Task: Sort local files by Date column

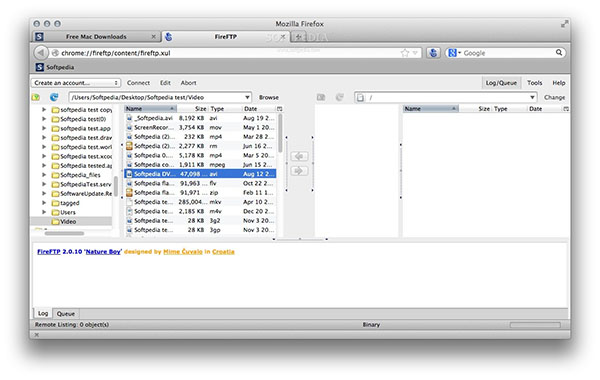Action: [258, 109]
